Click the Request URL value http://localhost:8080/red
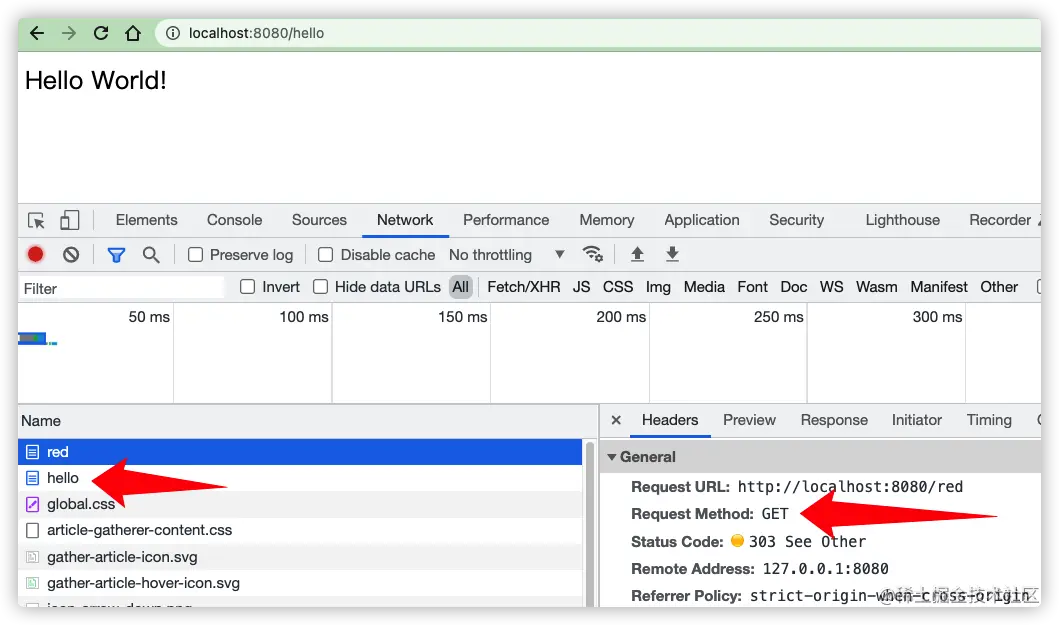The height and width of the screenshot is (625, 1059). point(850,486)
